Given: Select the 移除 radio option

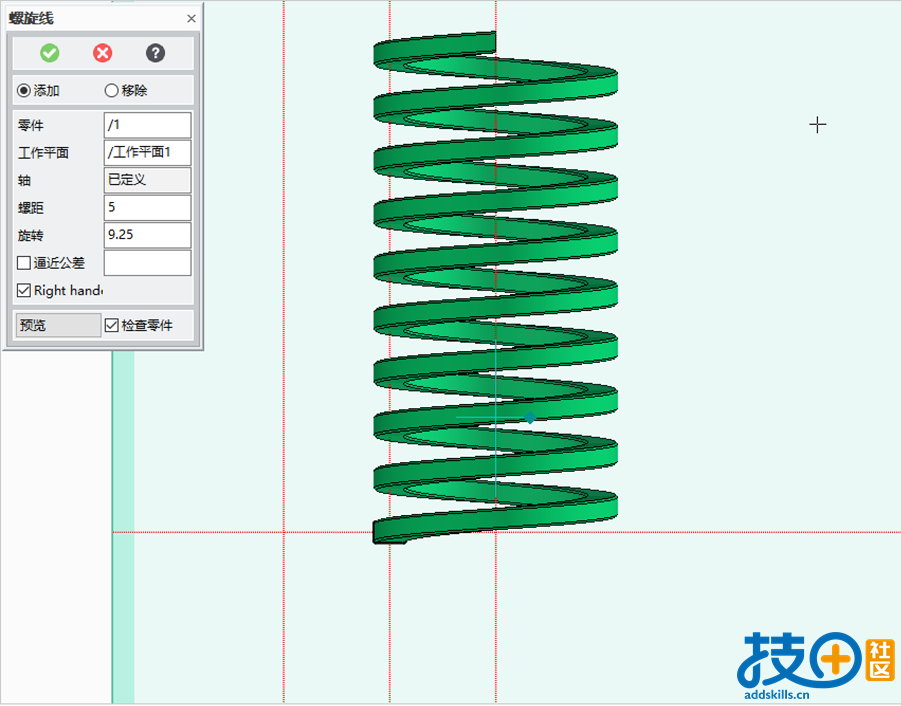Looking at the screenshot, I should (x=111, y=91).
